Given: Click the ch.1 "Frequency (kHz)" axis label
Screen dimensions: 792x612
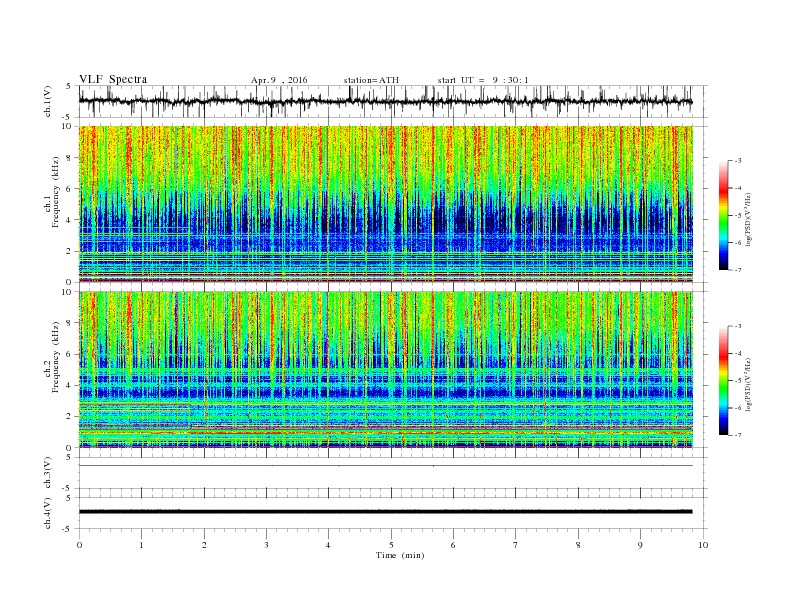Looking at the screenshot, I should click(x=56, y=192).
